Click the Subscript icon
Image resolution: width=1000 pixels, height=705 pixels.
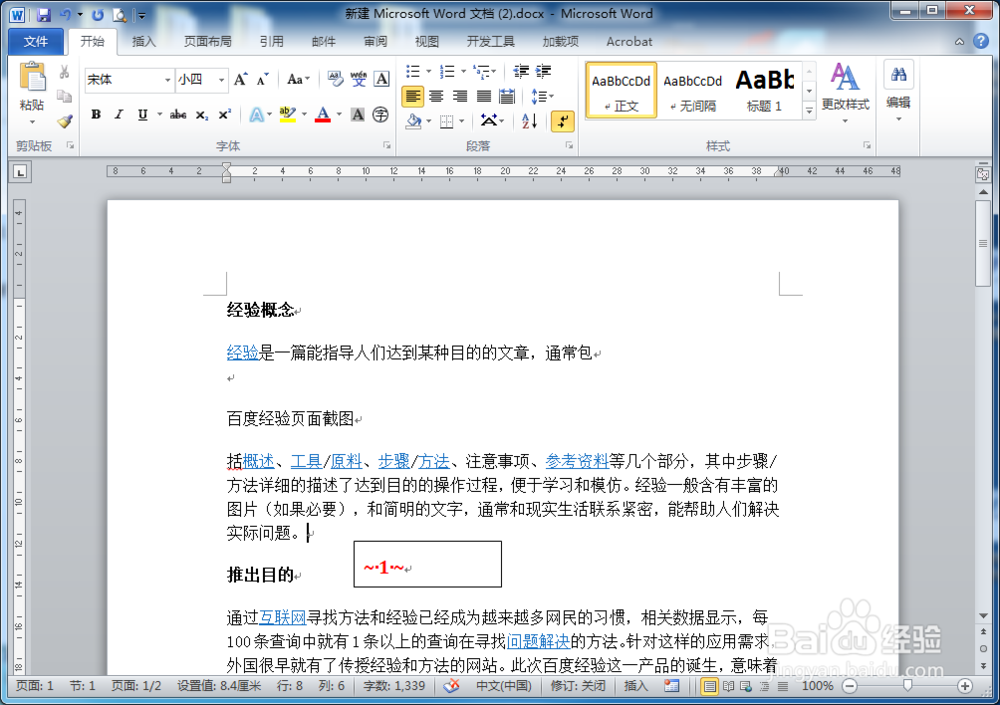tap(202, 115)
